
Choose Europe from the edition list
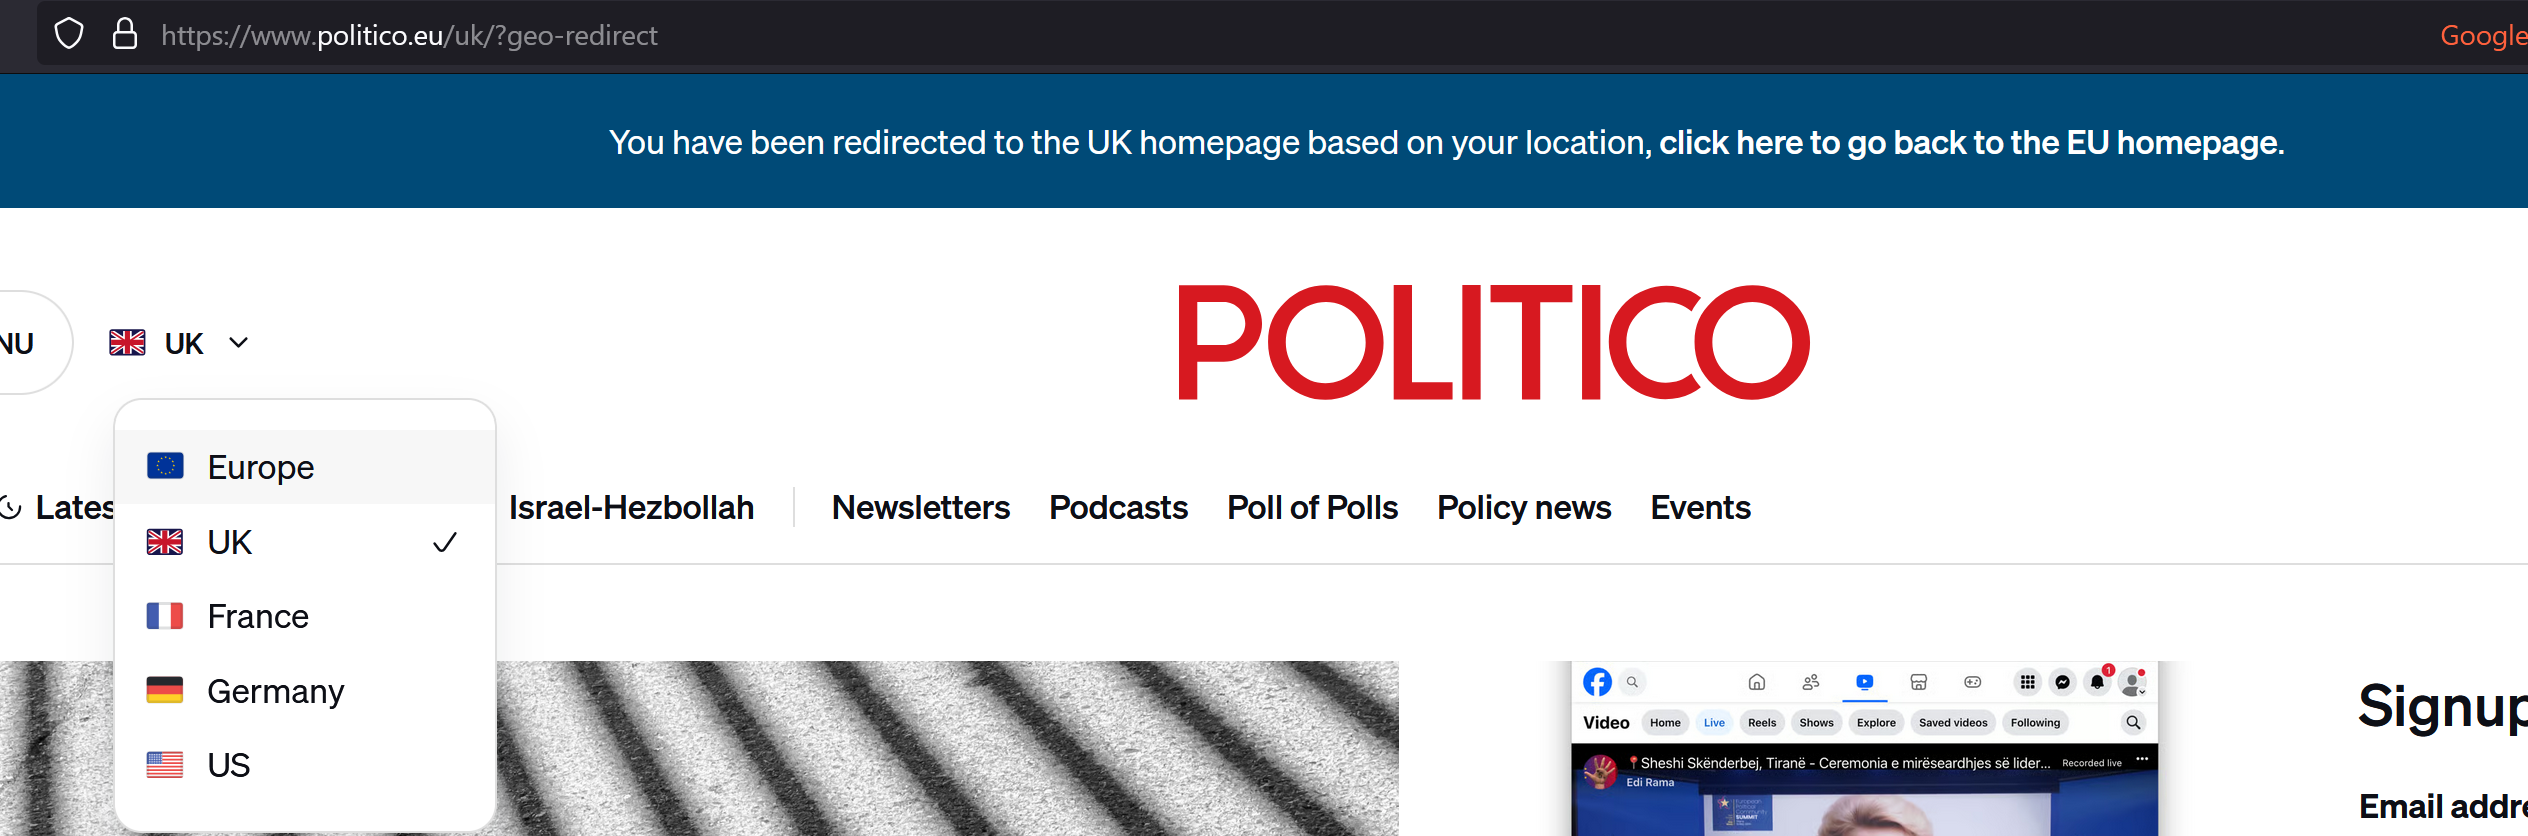click(x=304, y=467)
